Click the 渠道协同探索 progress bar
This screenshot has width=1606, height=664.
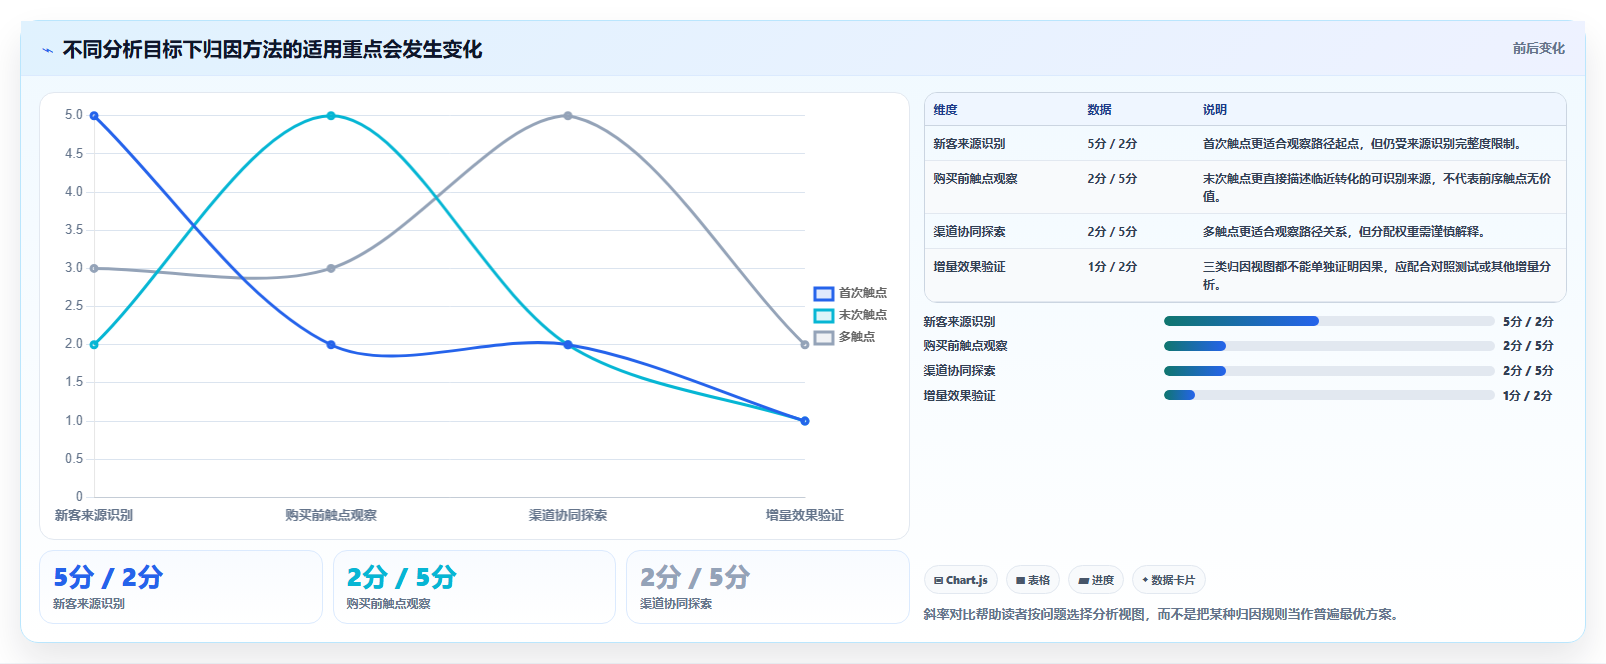(1329, 371)
